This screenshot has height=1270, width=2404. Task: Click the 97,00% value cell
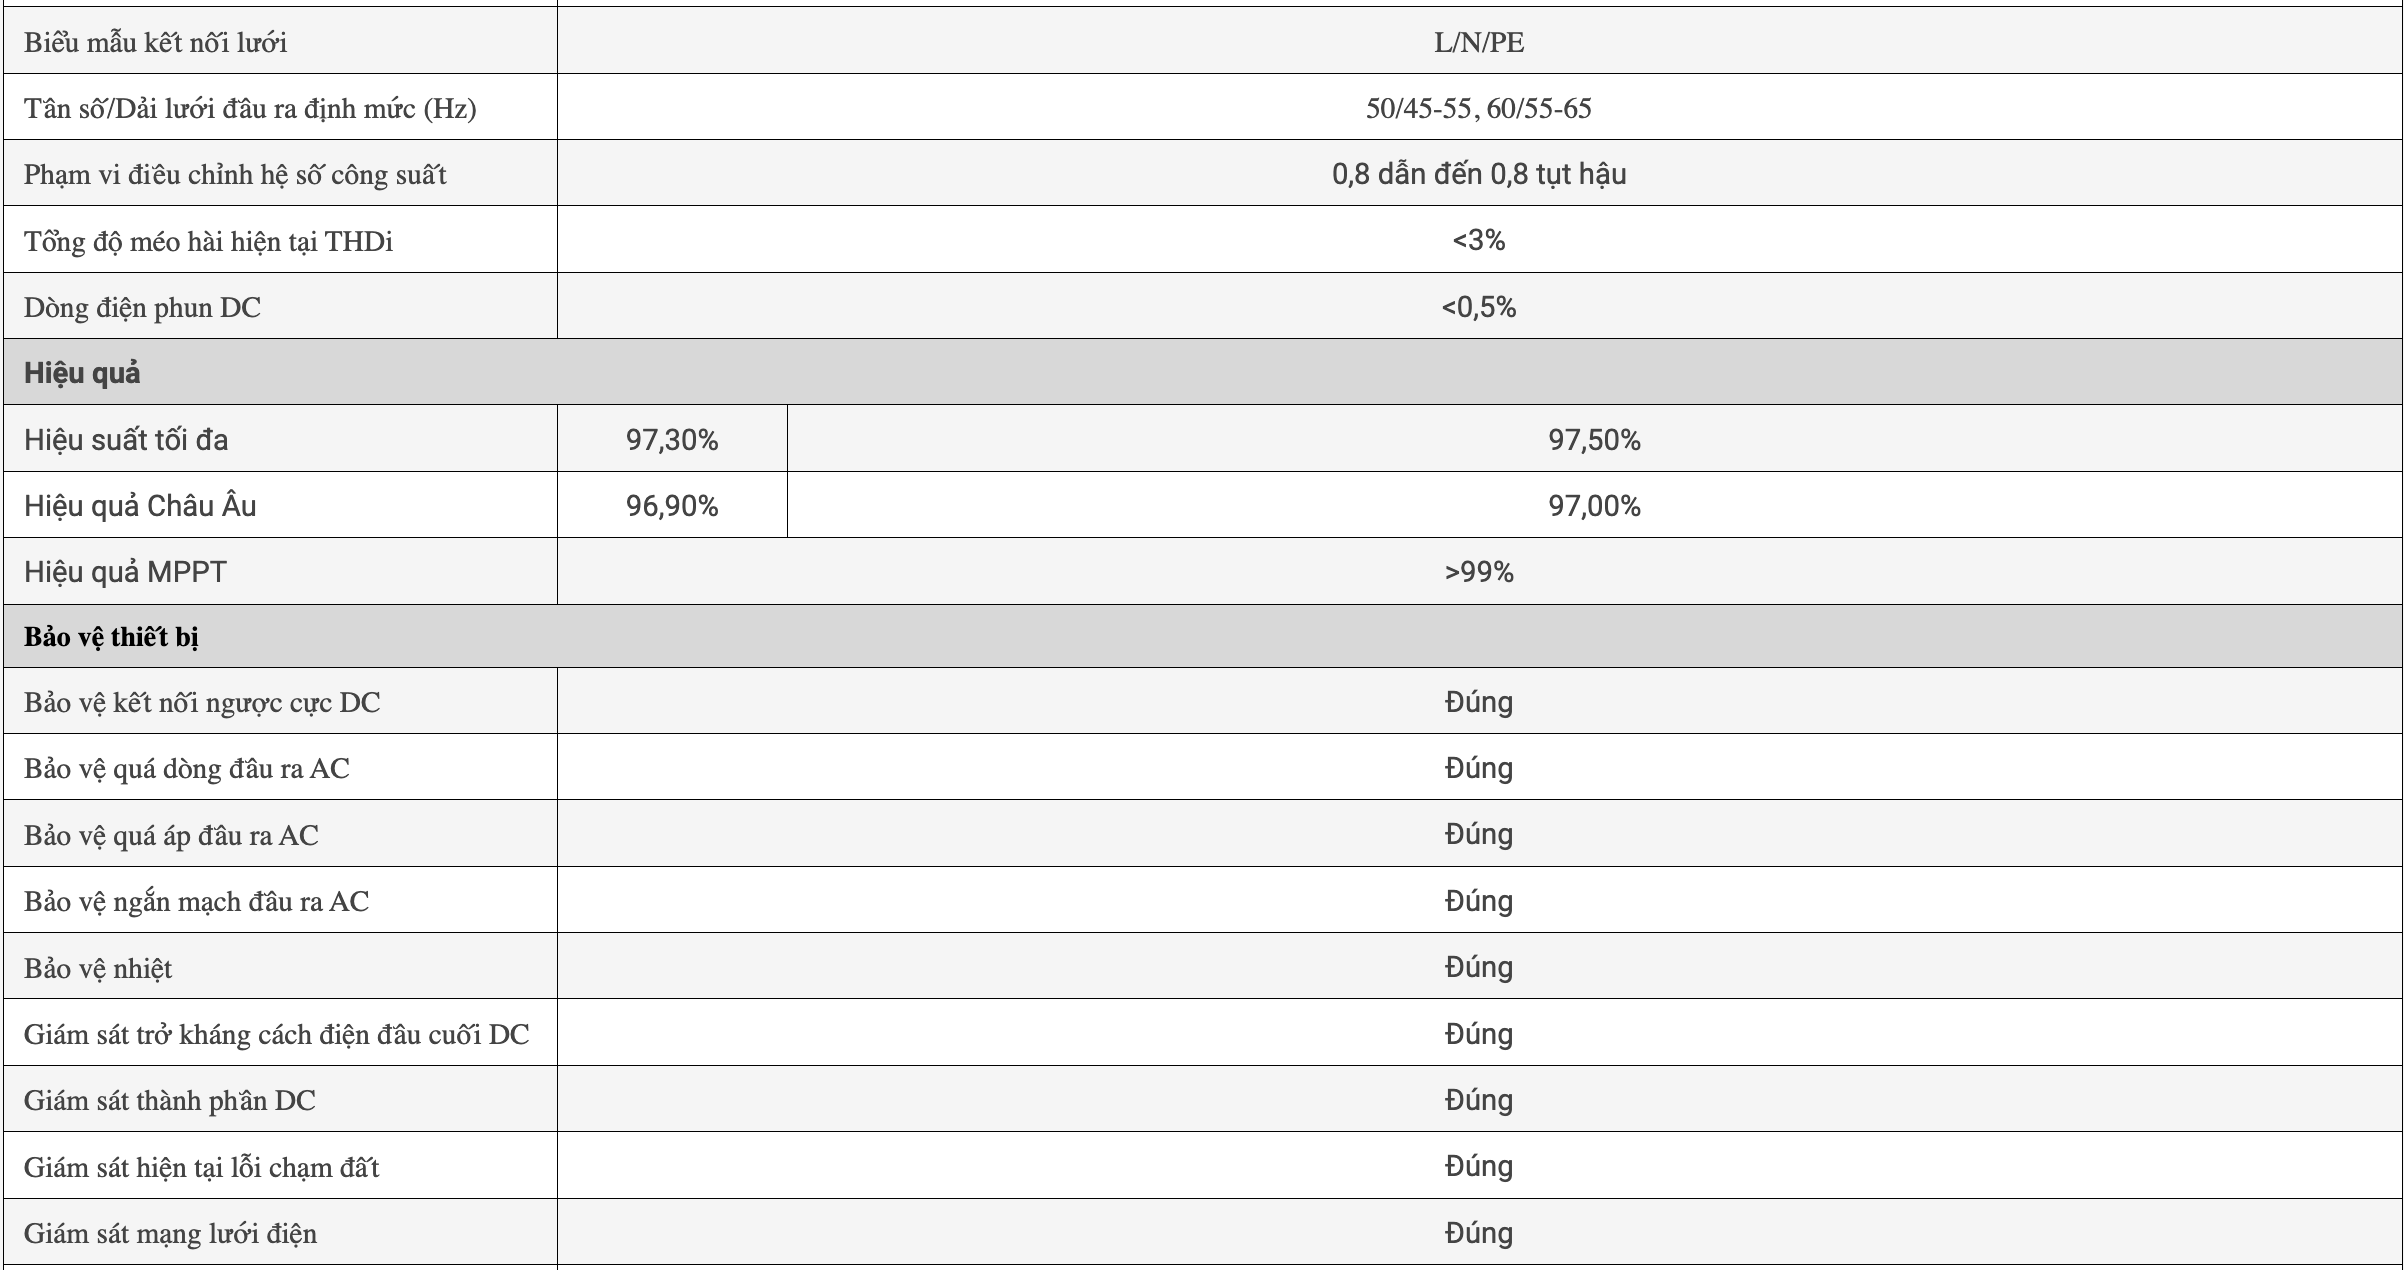tap(1594, 506)
